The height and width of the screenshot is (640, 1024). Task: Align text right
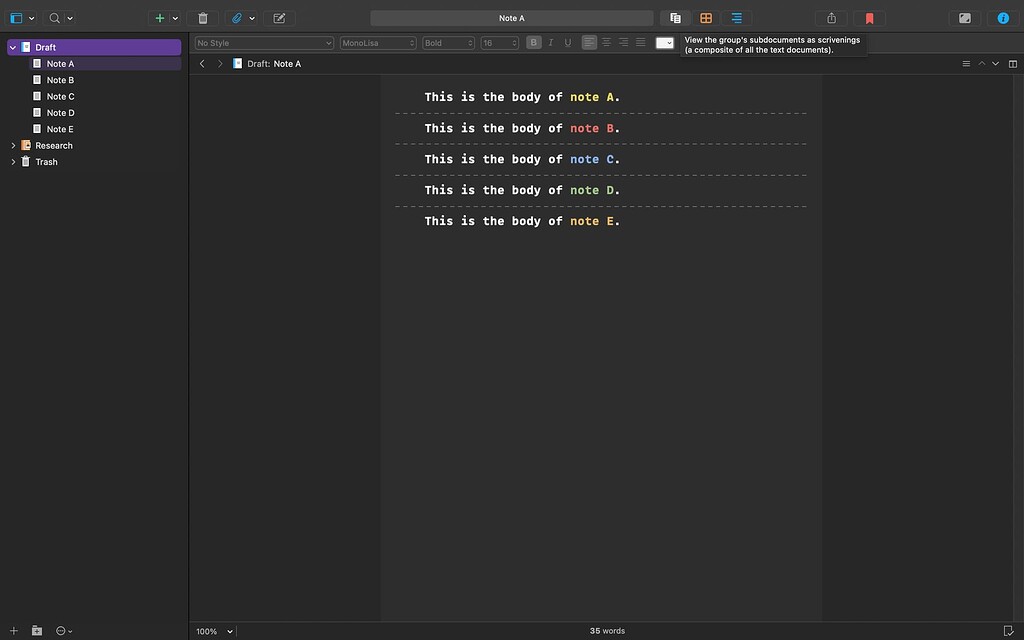(624, 42)
